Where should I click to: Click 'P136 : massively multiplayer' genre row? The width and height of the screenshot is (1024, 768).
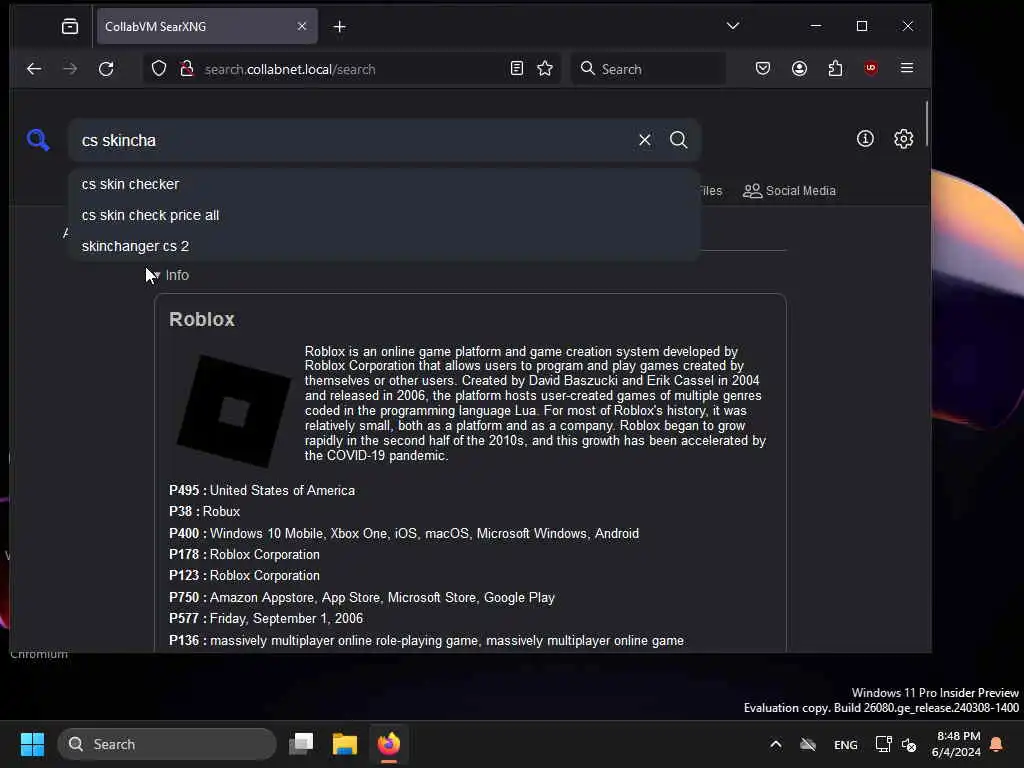[426, 641]
